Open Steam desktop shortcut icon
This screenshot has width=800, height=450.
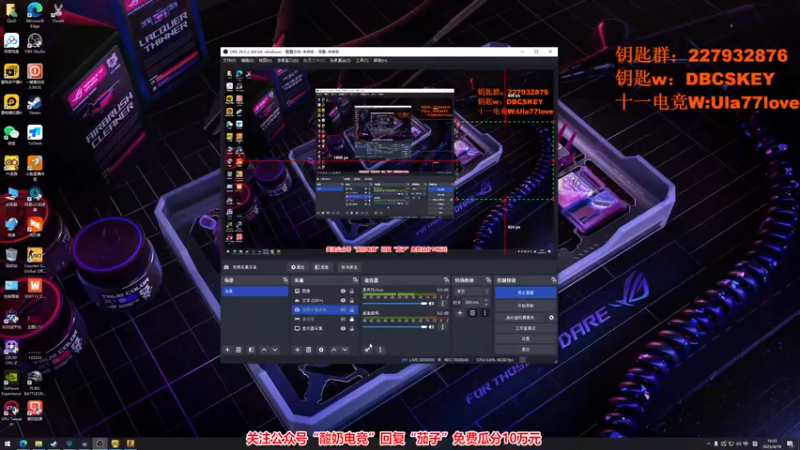tap(35, 105)
